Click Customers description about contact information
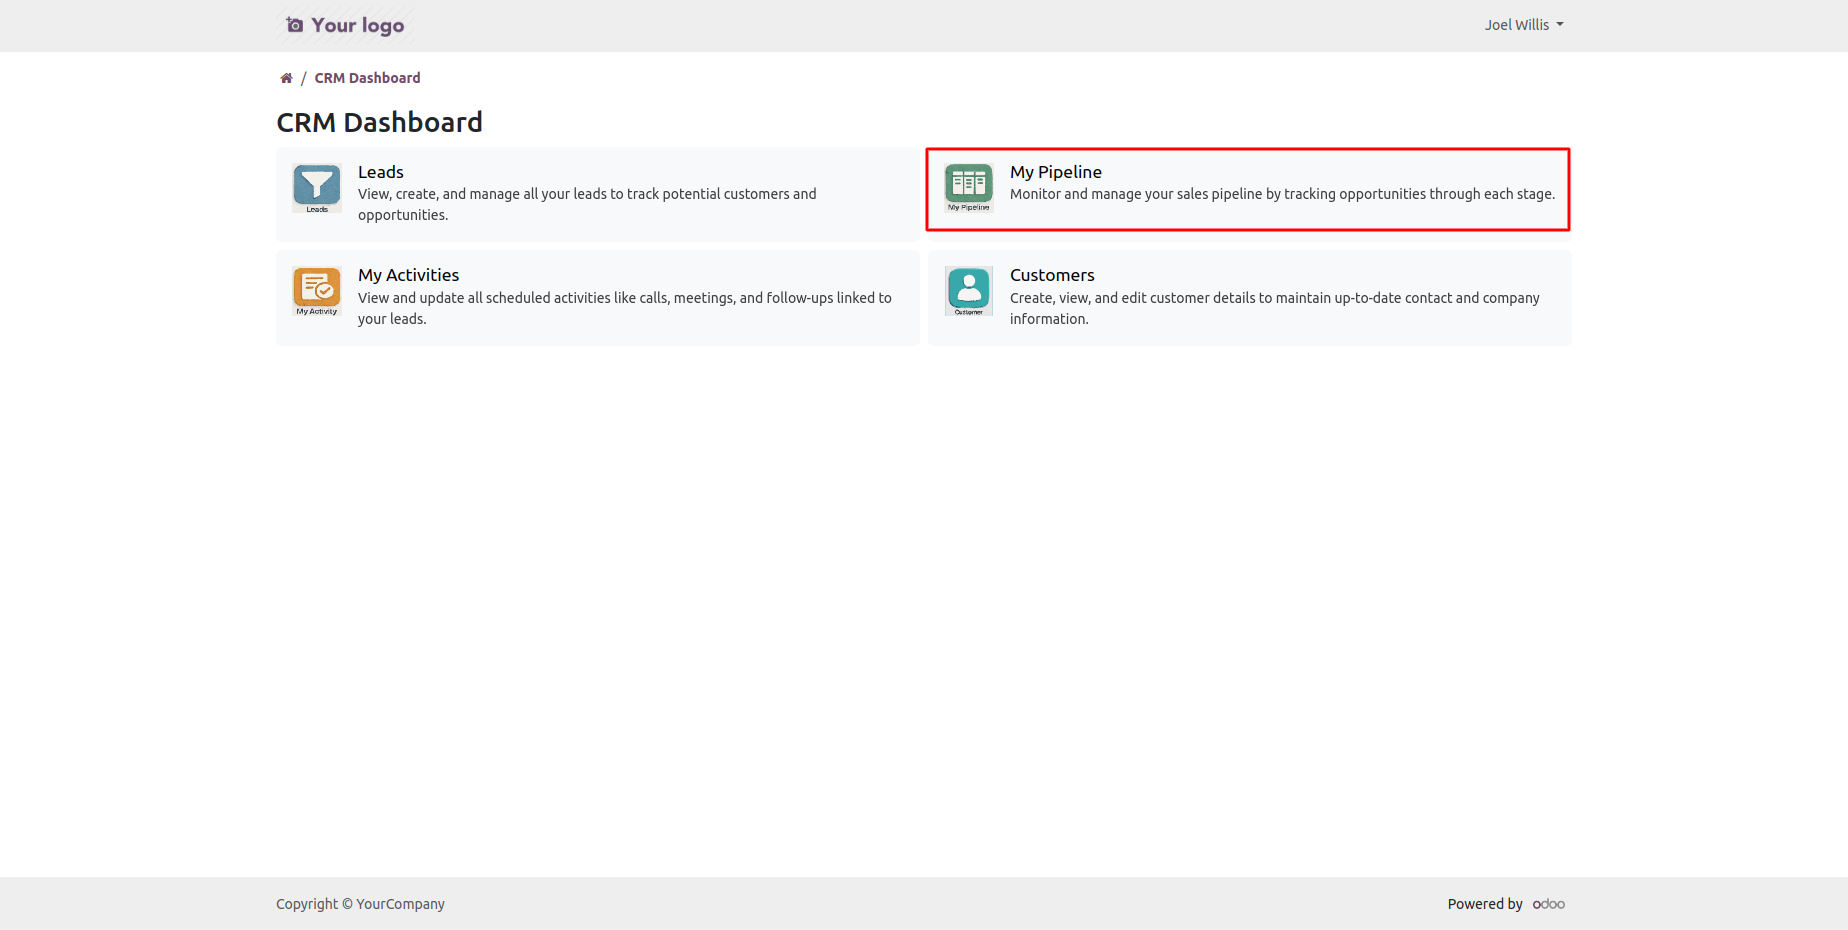Image resolution: width=1848 pixels, height=930 pixels. (1275, 308)
